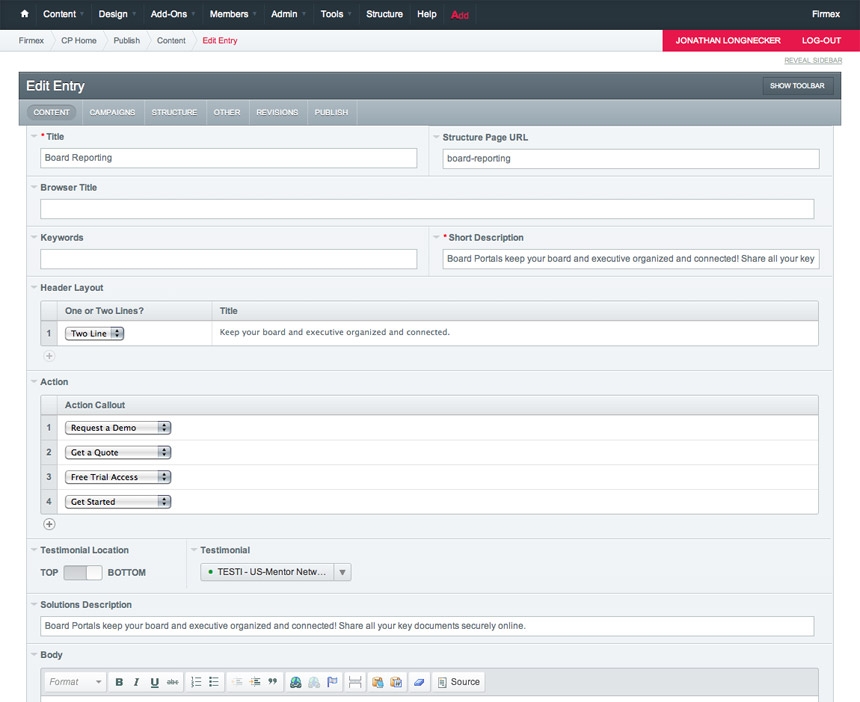Apply bold formatting in Body editor
Screen dimensions: 860x702
click(119, 682)
